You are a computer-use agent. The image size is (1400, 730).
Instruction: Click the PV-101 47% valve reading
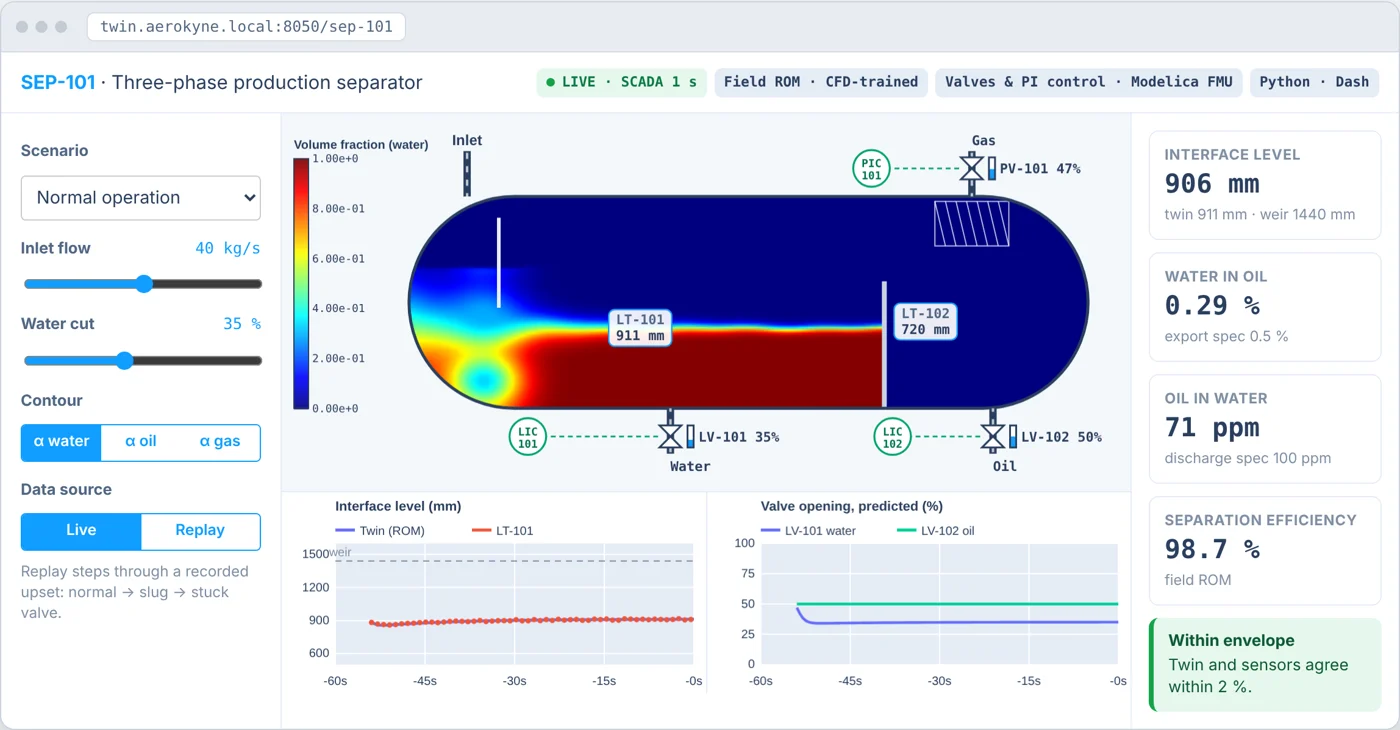(1040, 169)
